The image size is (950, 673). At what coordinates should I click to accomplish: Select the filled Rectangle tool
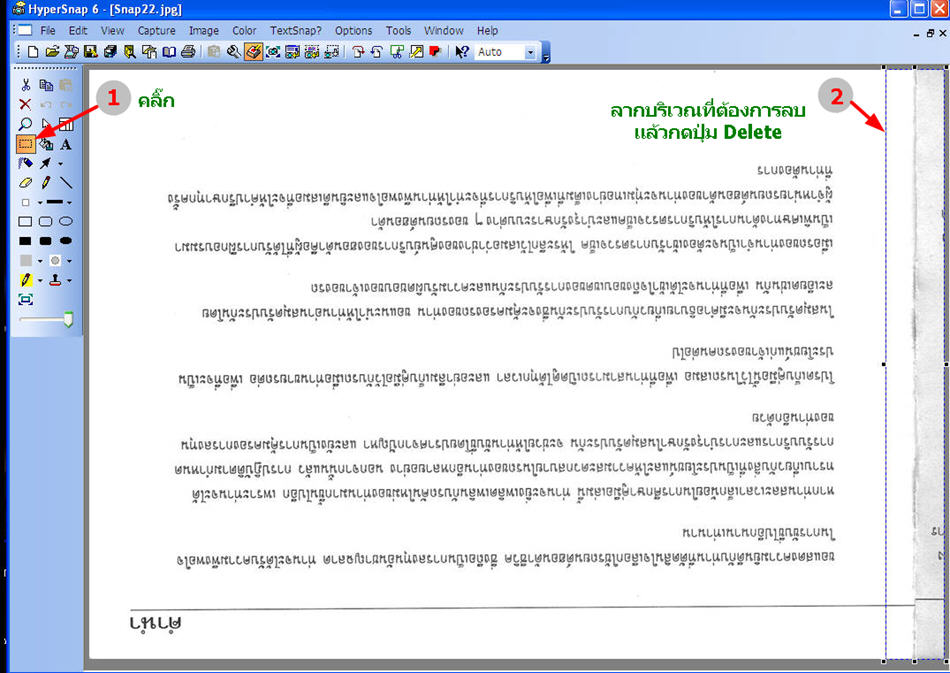(25, 241)
